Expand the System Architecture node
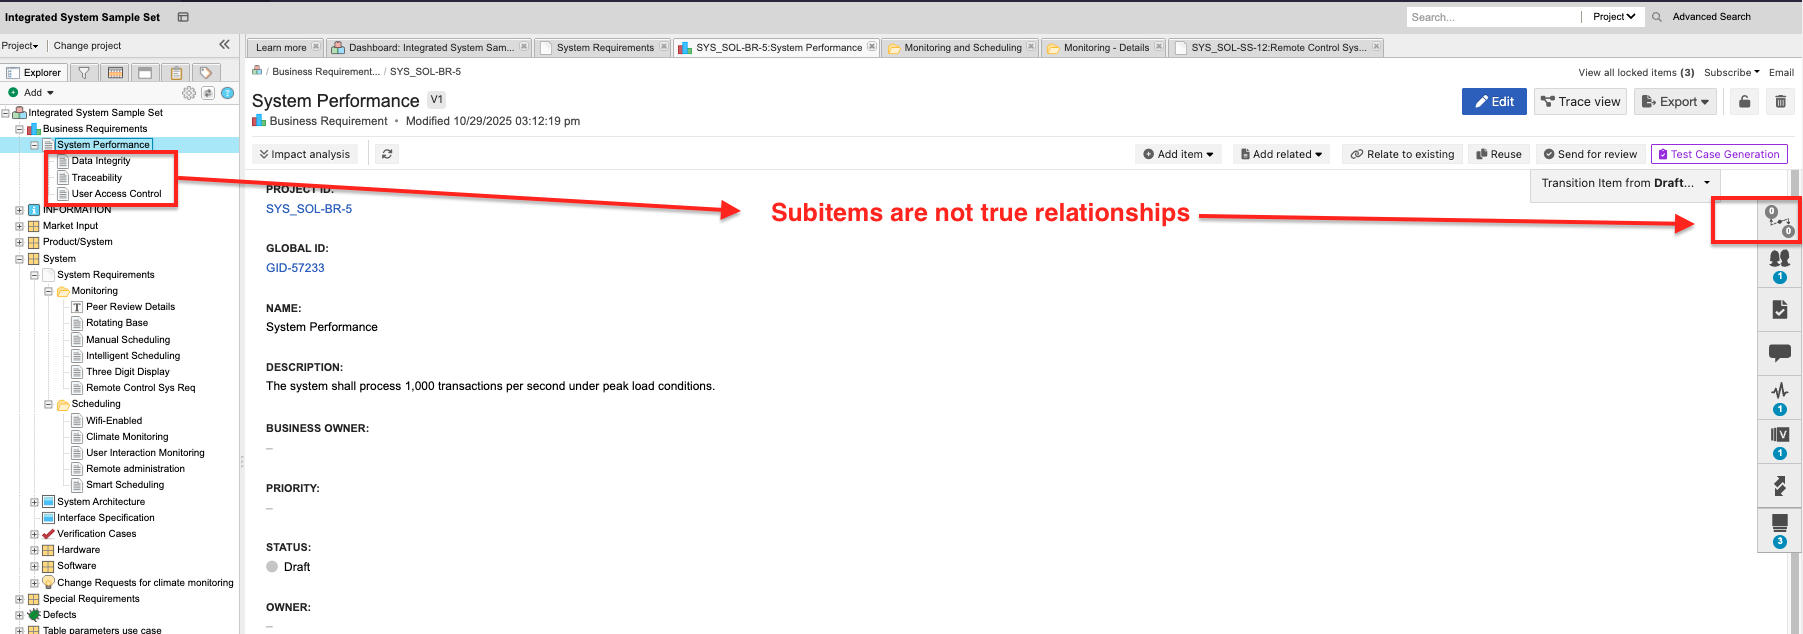Image resolution: width=1803 pixels, height=634 pixels. click(34, 502)
